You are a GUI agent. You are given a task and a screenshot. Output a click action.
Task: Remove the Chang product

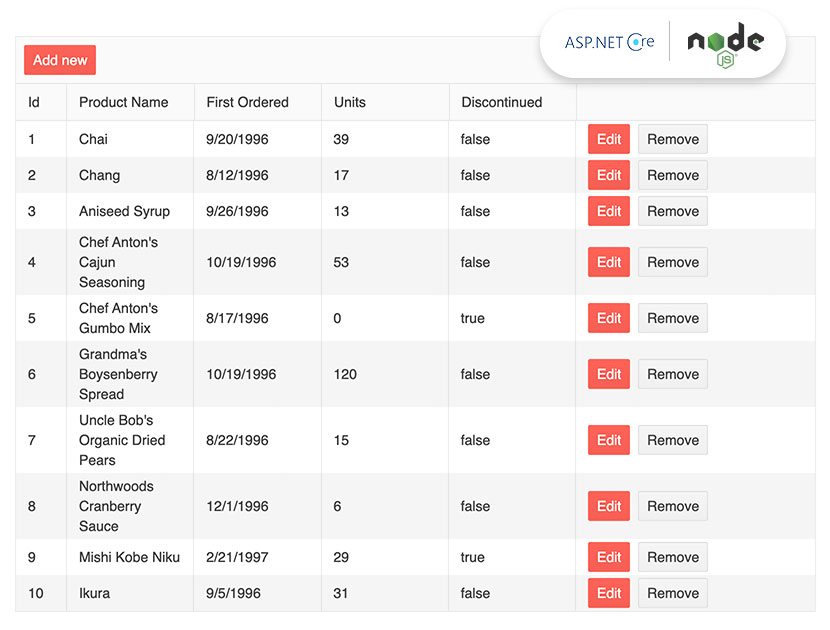672,175
